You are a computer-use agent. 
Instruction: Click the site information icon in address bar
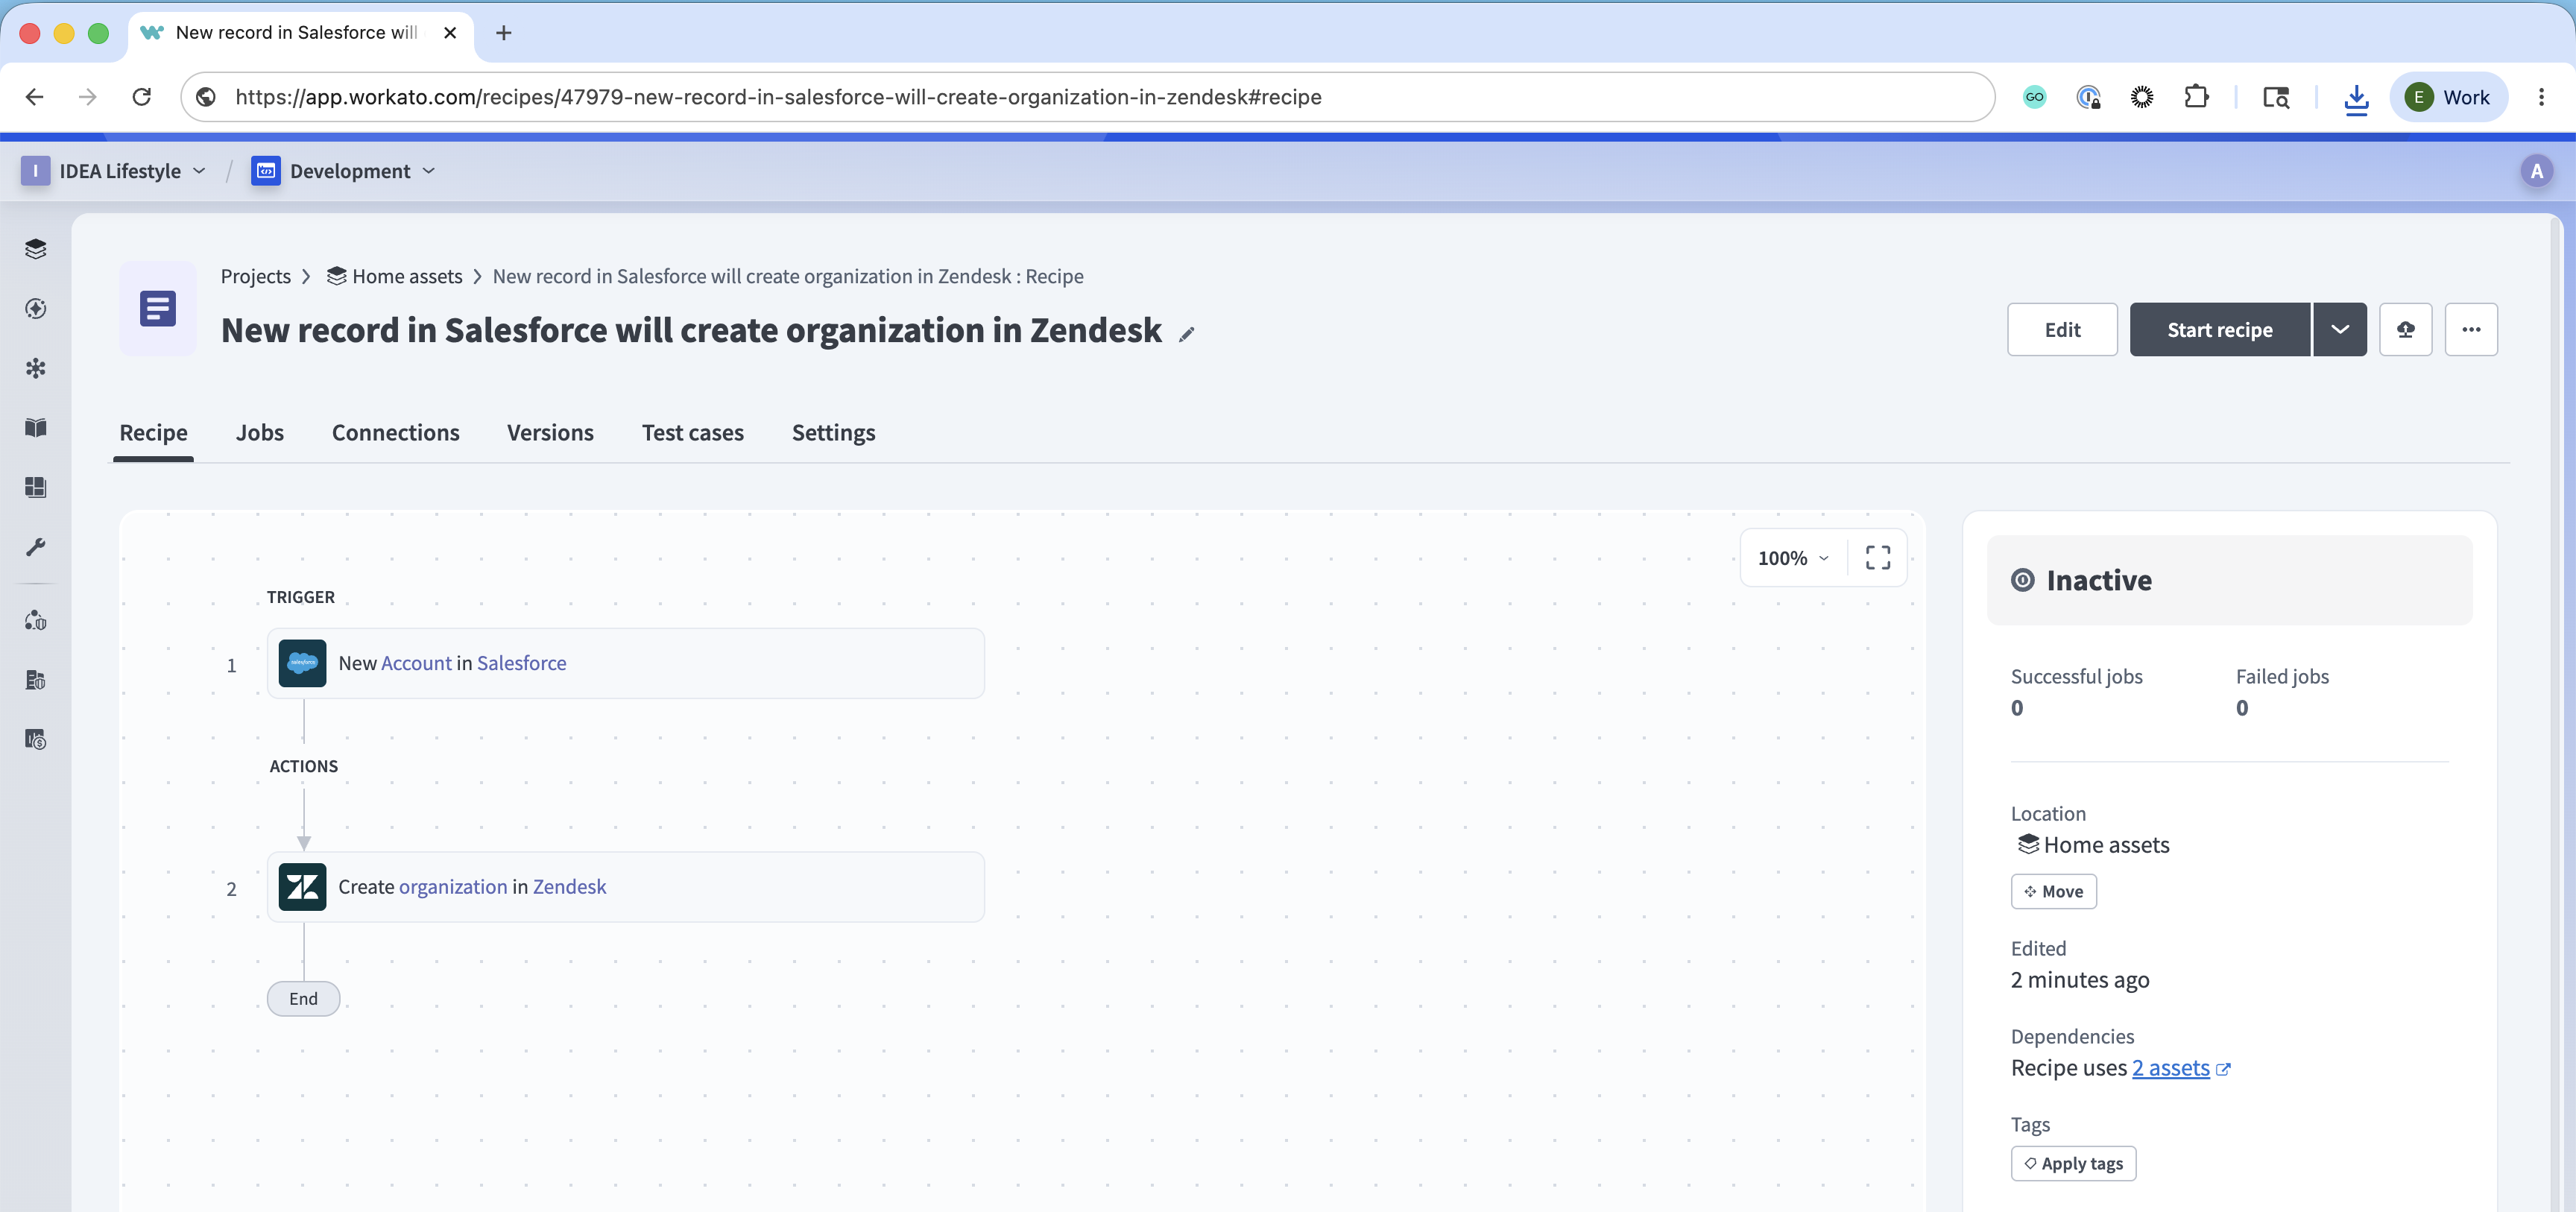tap(206, 97)
